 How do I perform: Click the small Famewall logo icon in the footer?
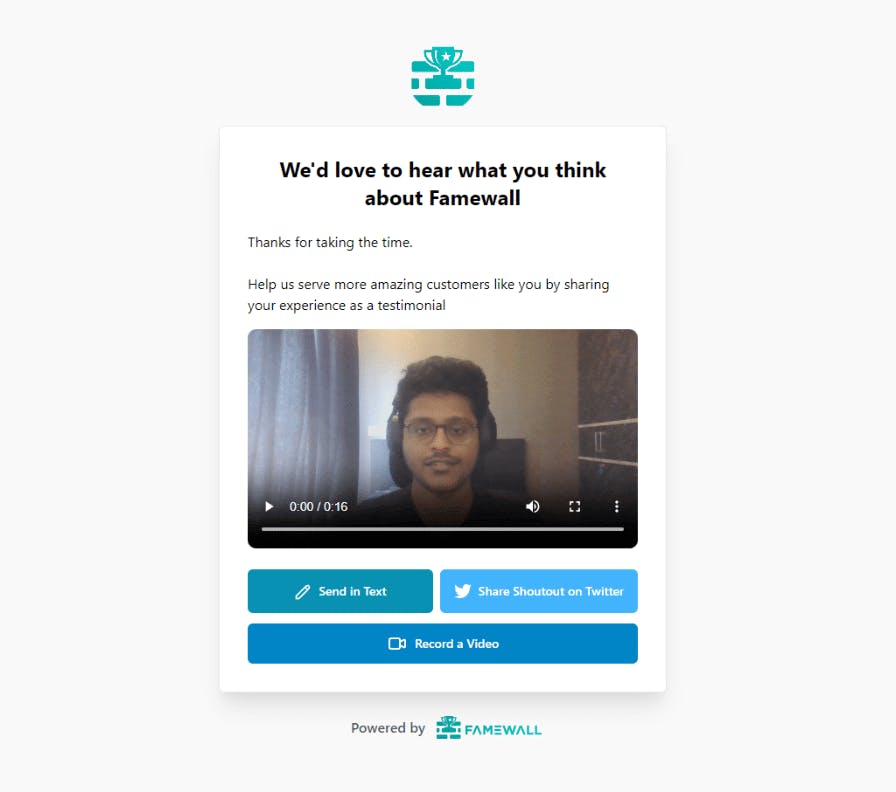[448, 727]
